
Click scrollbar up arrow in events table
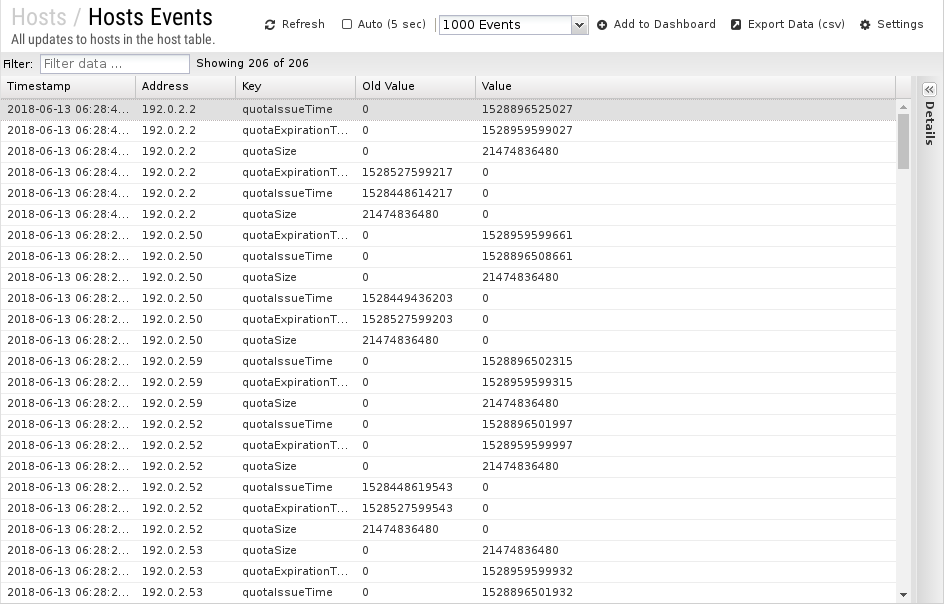pyautogui.click(x=903, y=107)
